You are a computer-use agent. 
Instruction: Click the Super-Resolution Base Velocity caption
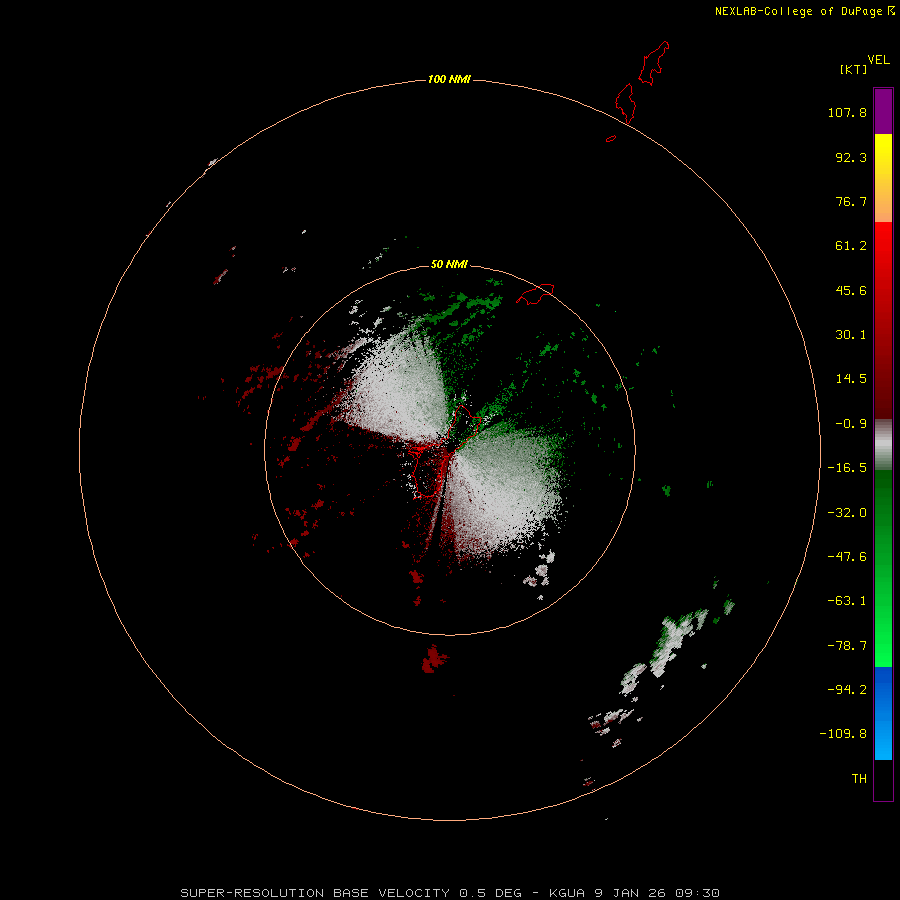[449, 893]
